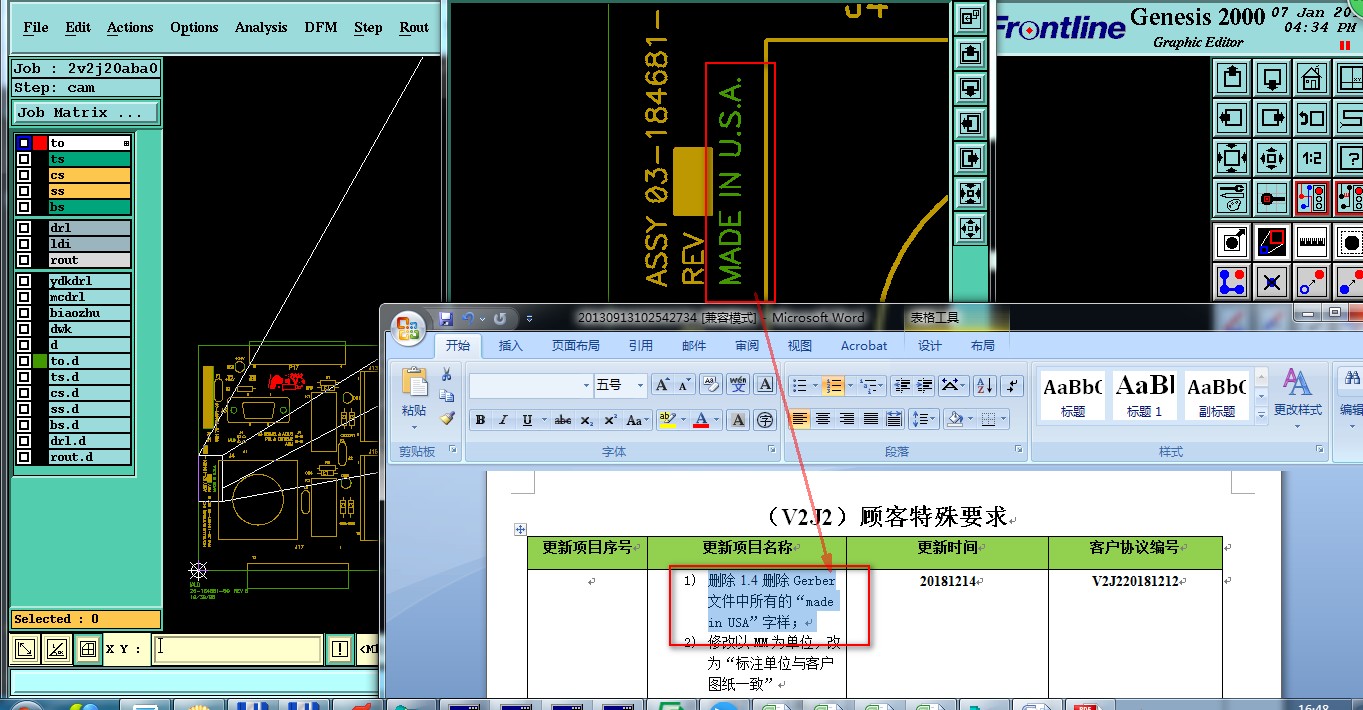Open the Actions menu in Genesis
Viewport: 1363px width, 710px height.
pos(130,28)
